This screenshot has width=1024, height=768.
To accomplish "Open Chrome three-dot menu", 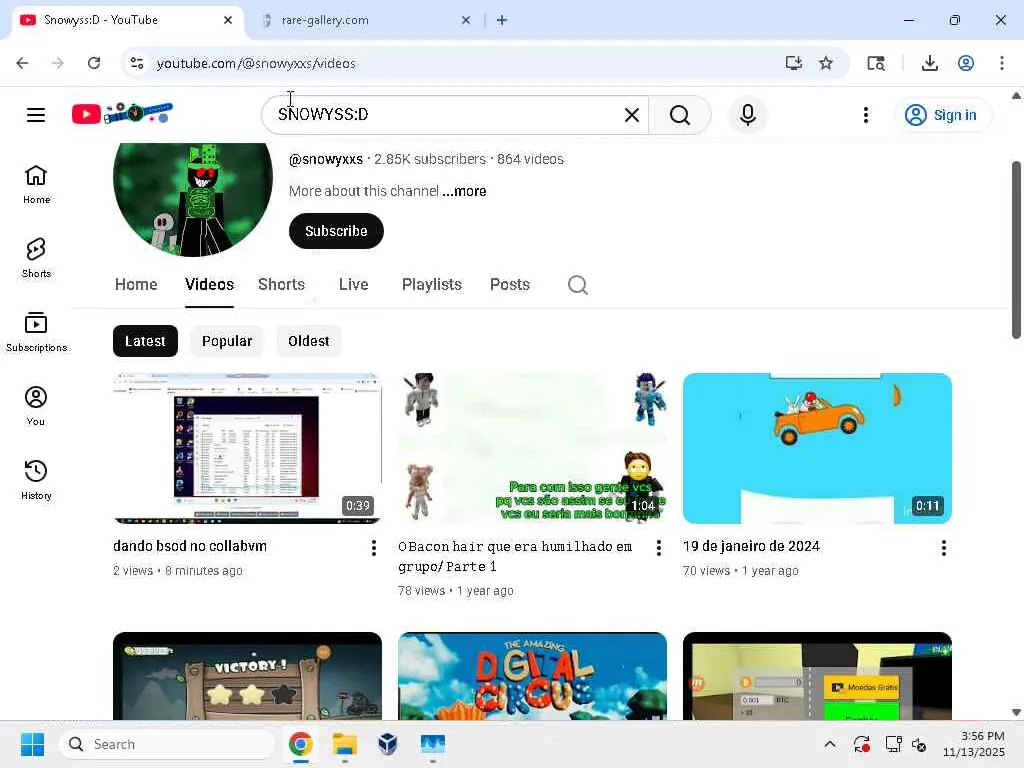I will [1002, 63].
